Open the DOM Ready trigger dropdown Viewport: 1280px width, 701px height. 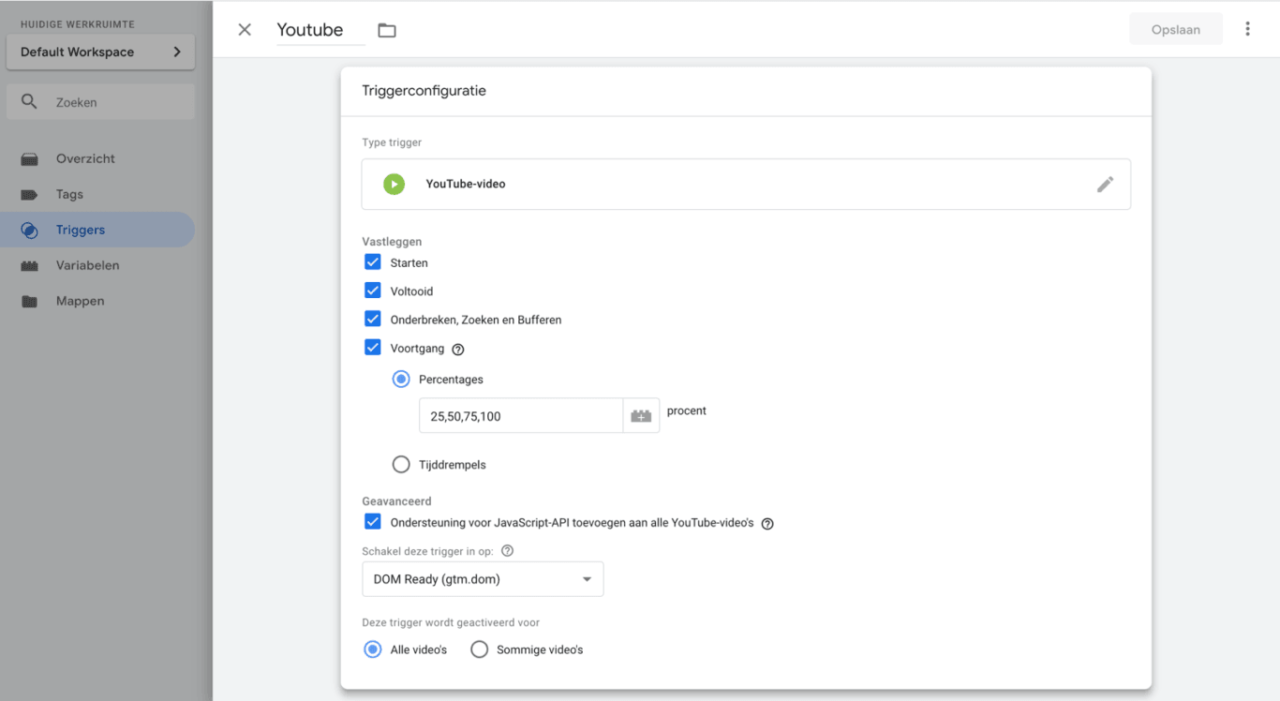click(482, 579)
